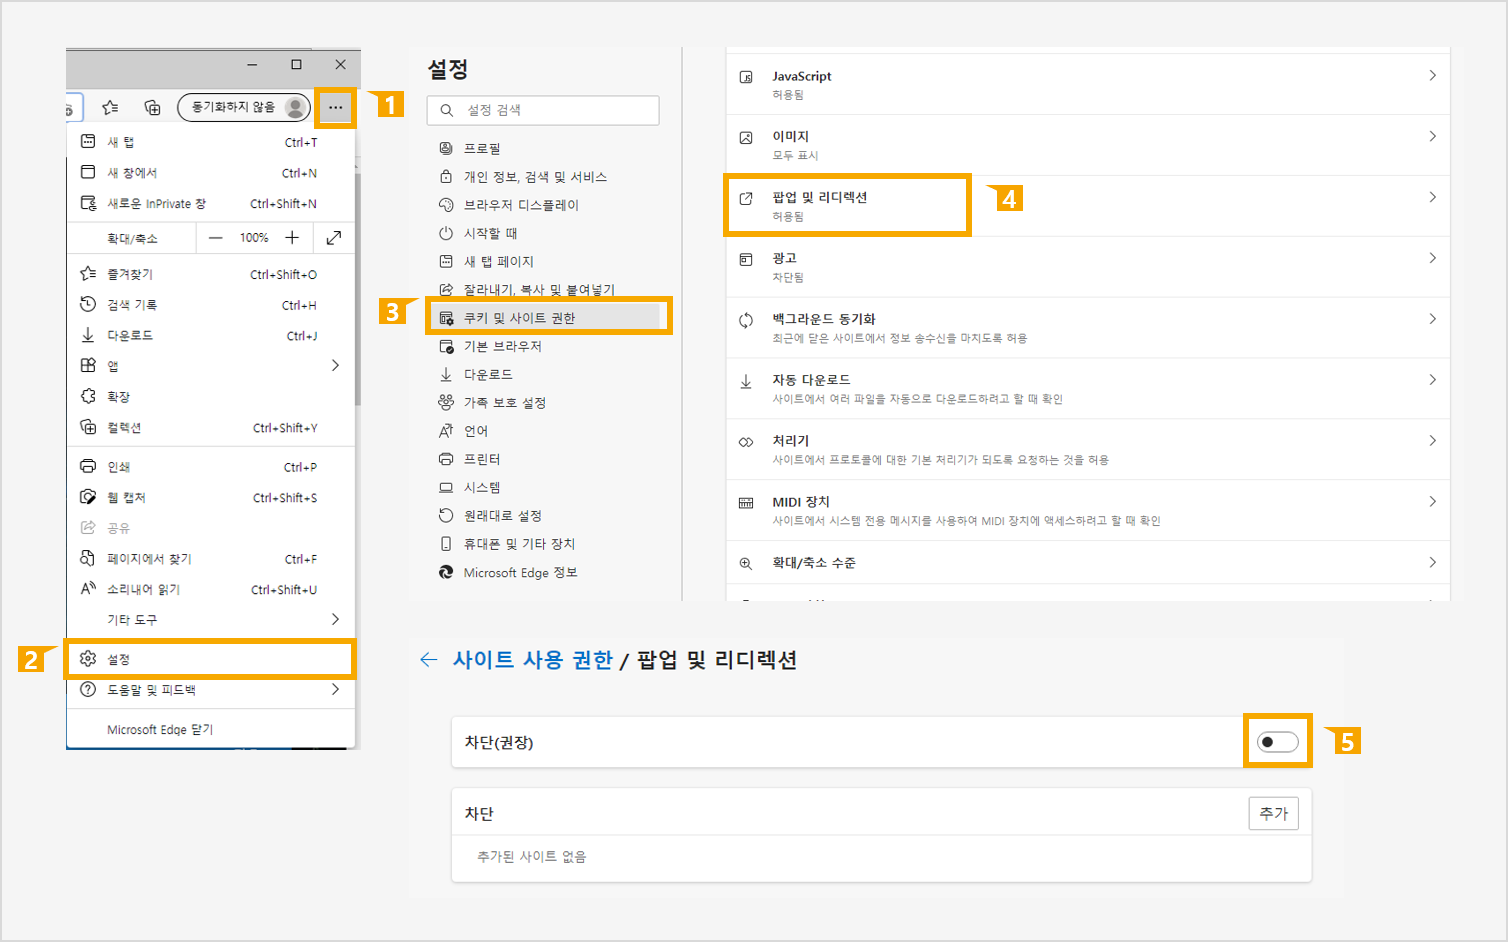The height and width of the screenshot is (942, 1508).
Task: Click the back arrow beside 사이트 사용 권한
Action: [429, 660]
